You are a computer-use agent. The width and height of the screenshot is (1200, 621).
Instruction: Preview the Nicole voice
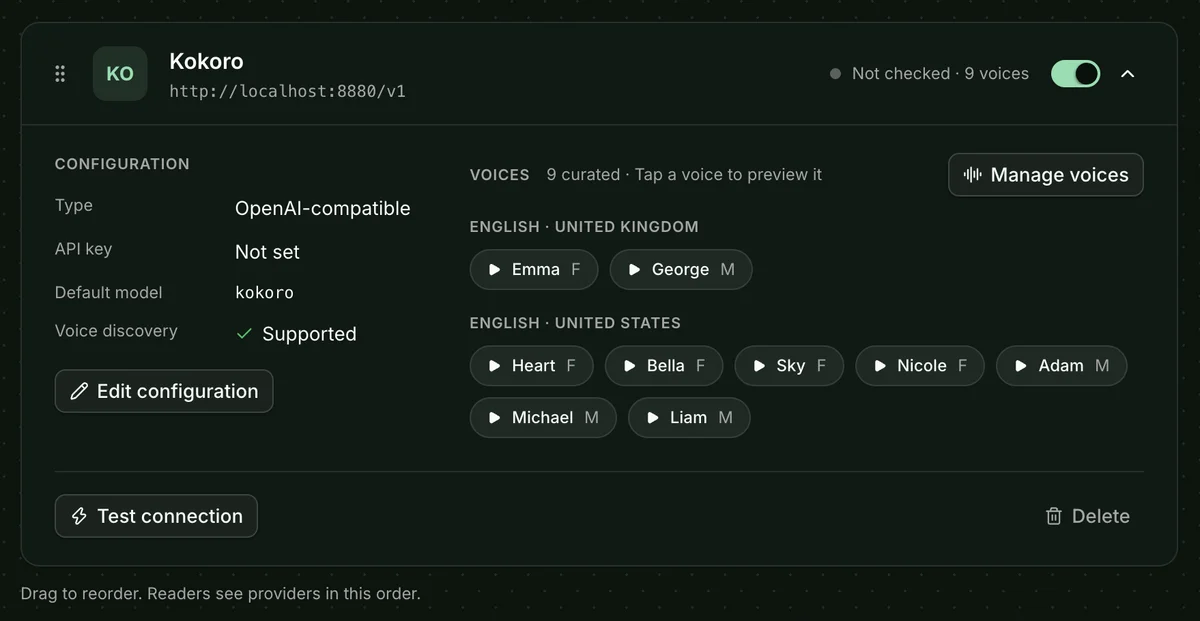point(920,366)
